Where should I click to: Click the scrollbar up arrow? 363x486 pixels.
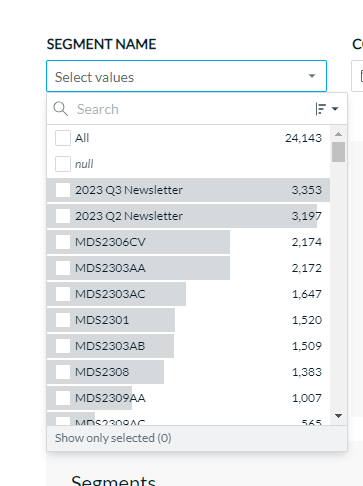click(x=338, y=134)
